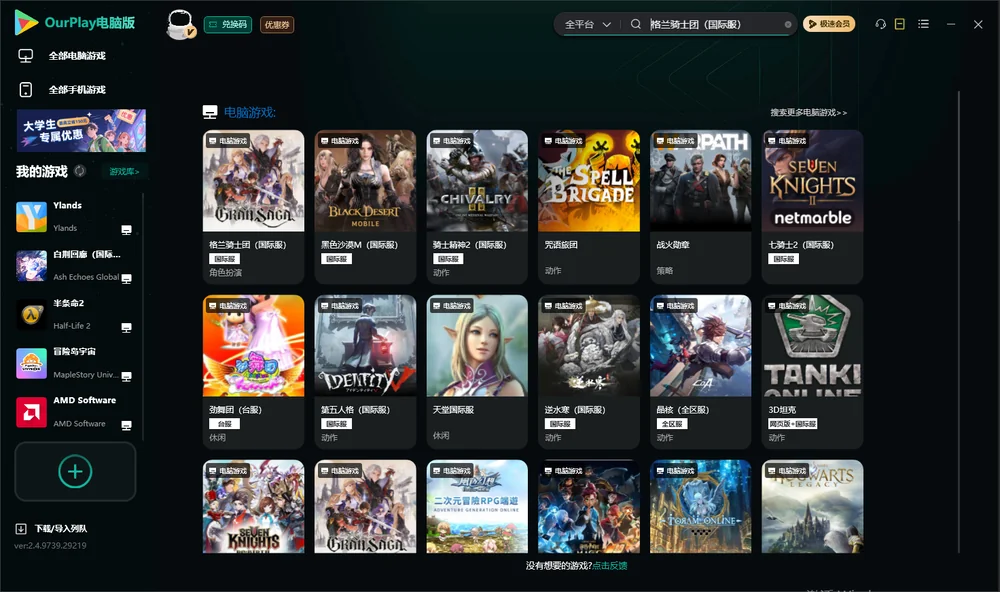Click the 白荆回廊 game icon in sidebar
This screenshot has height=592, width=1000.
tap(31, 265)
